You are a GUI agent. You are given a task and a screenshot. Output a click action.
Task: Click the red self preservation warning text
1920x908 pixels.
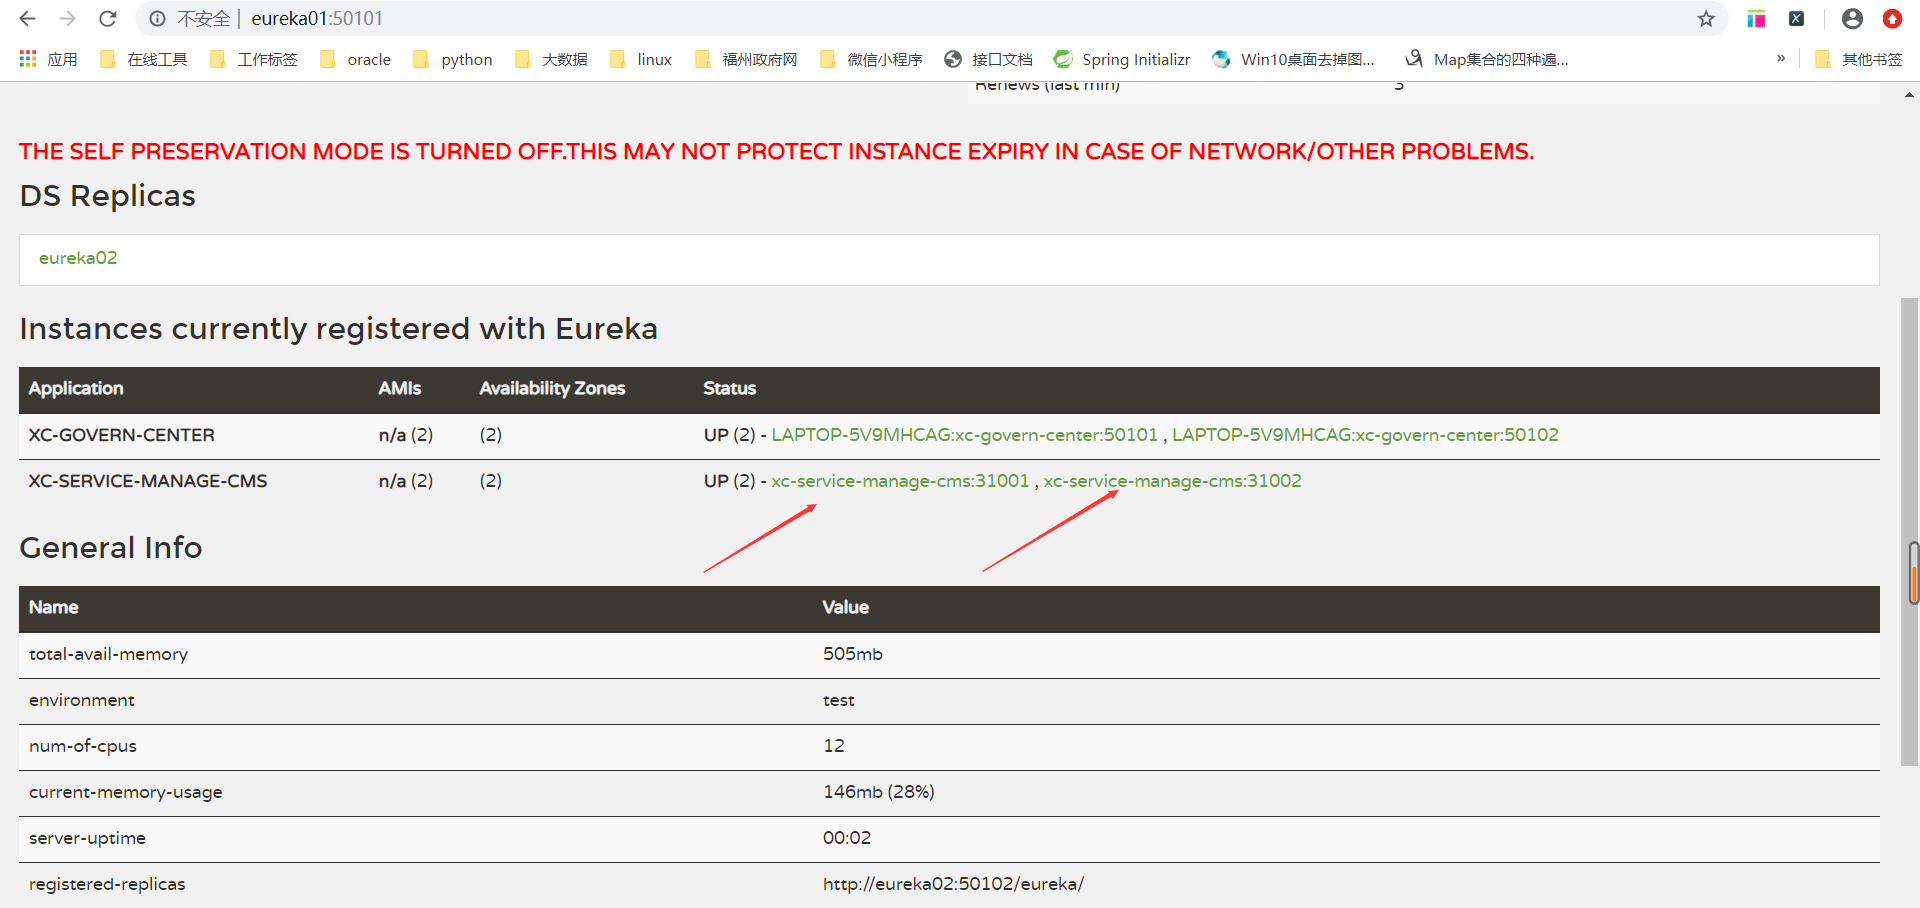tap(776, 151)
